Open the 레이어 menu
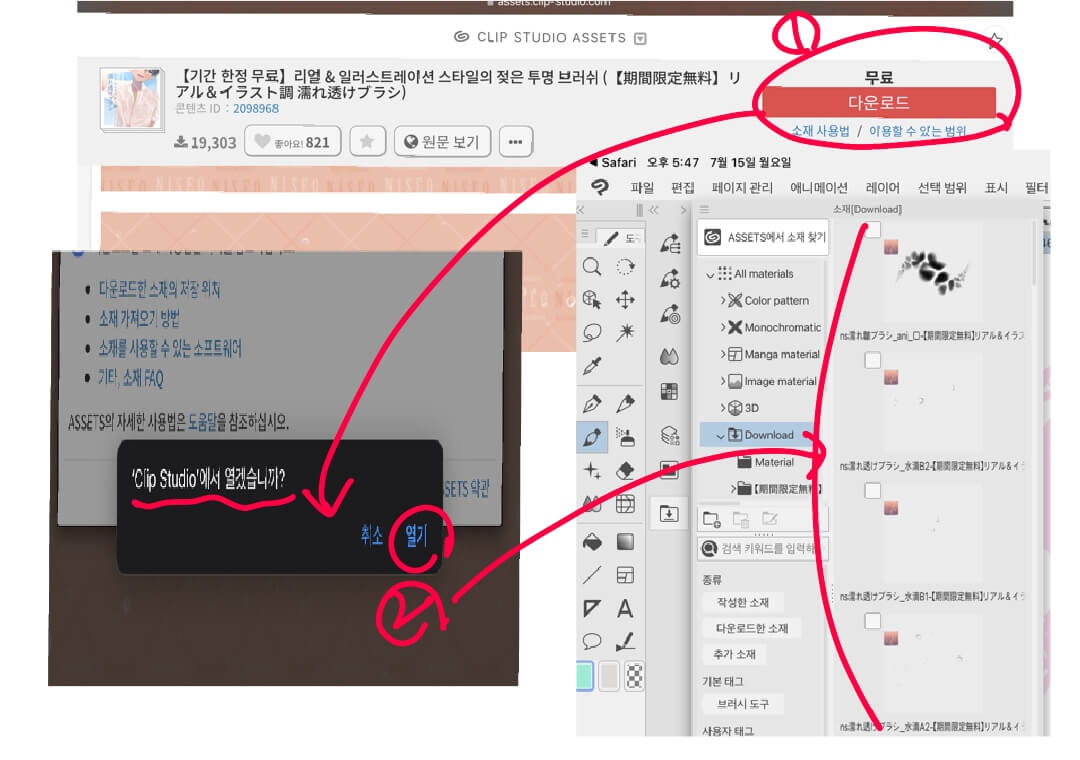This screenshot has width=1080, height=760. (x=882, y=187)
